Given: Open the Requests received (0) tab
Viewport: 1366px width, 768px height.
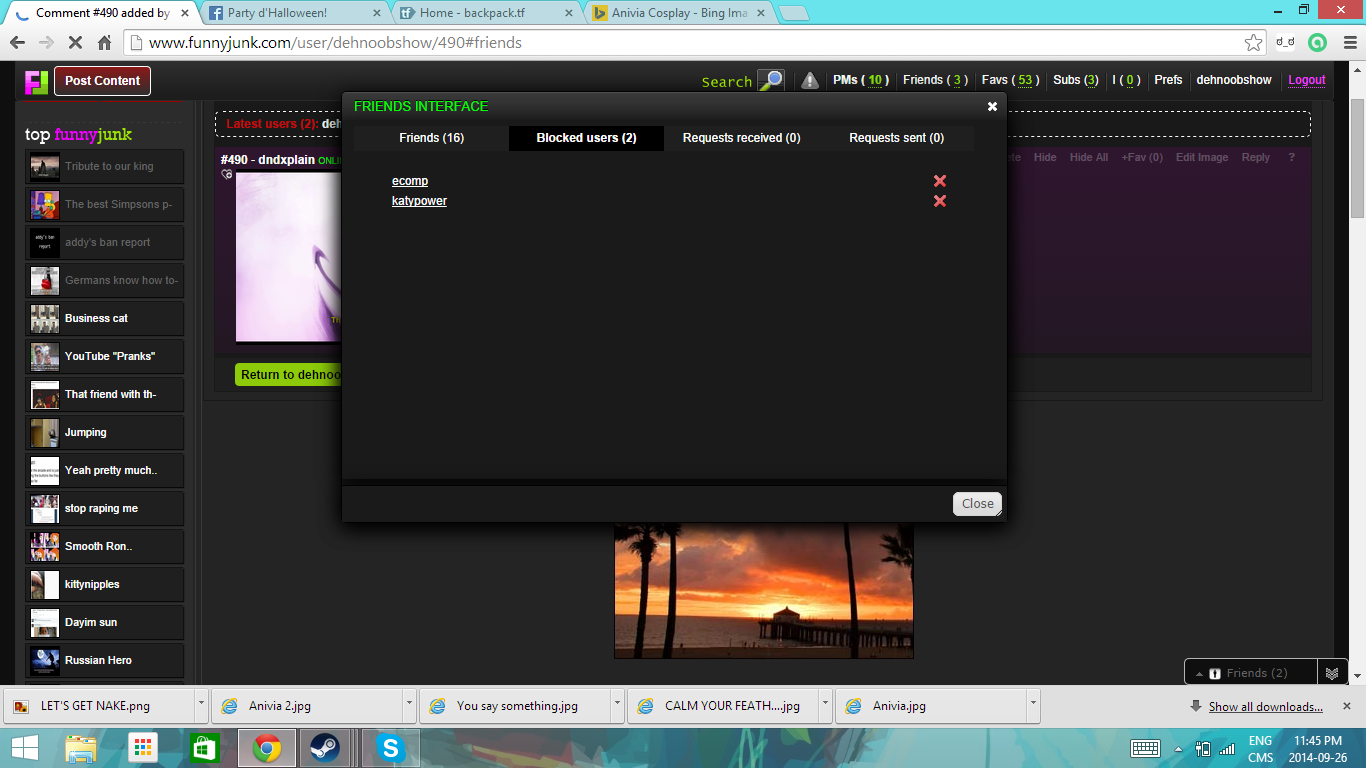Looking at the screenshot, I should (x=741, y=138).
